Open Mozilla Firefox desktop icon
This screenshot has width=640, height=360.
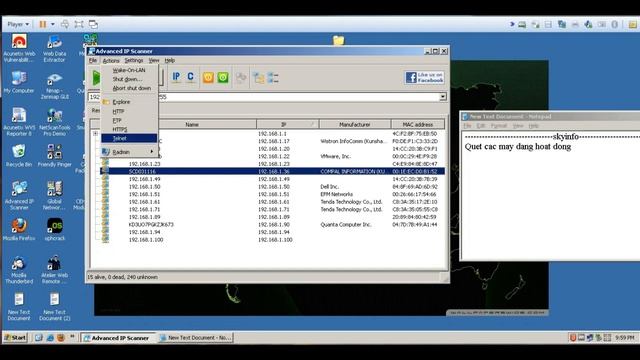click(19, 229)
